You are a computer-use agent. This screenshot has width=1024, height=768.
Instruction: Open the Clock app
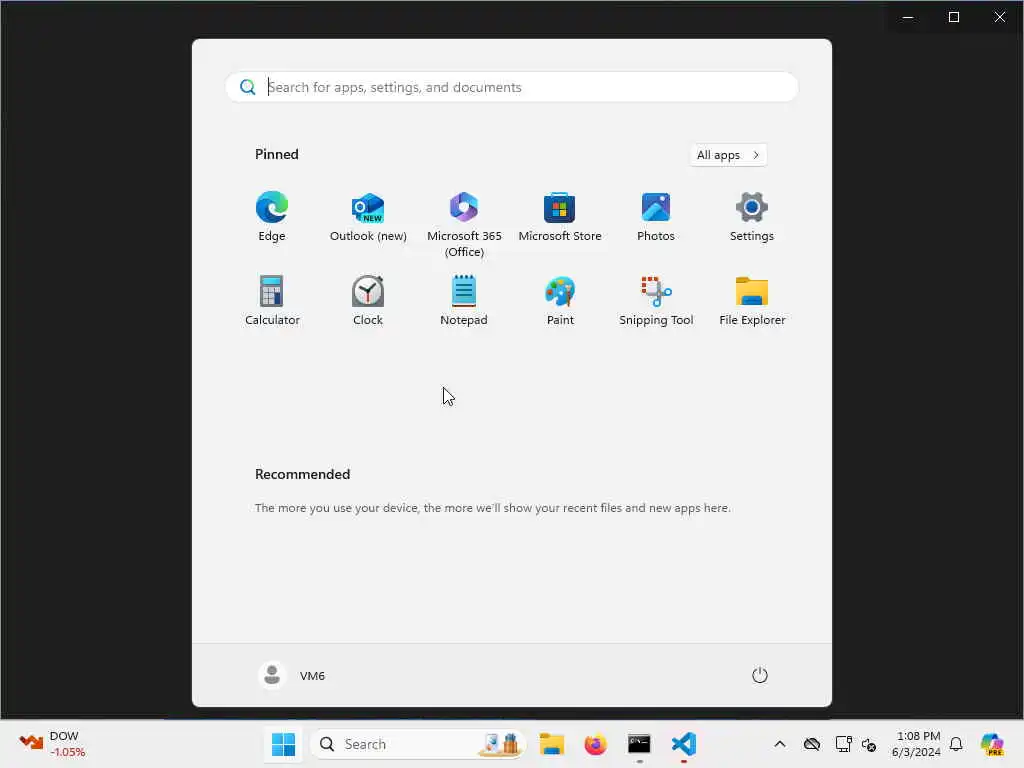click(368, 301)
